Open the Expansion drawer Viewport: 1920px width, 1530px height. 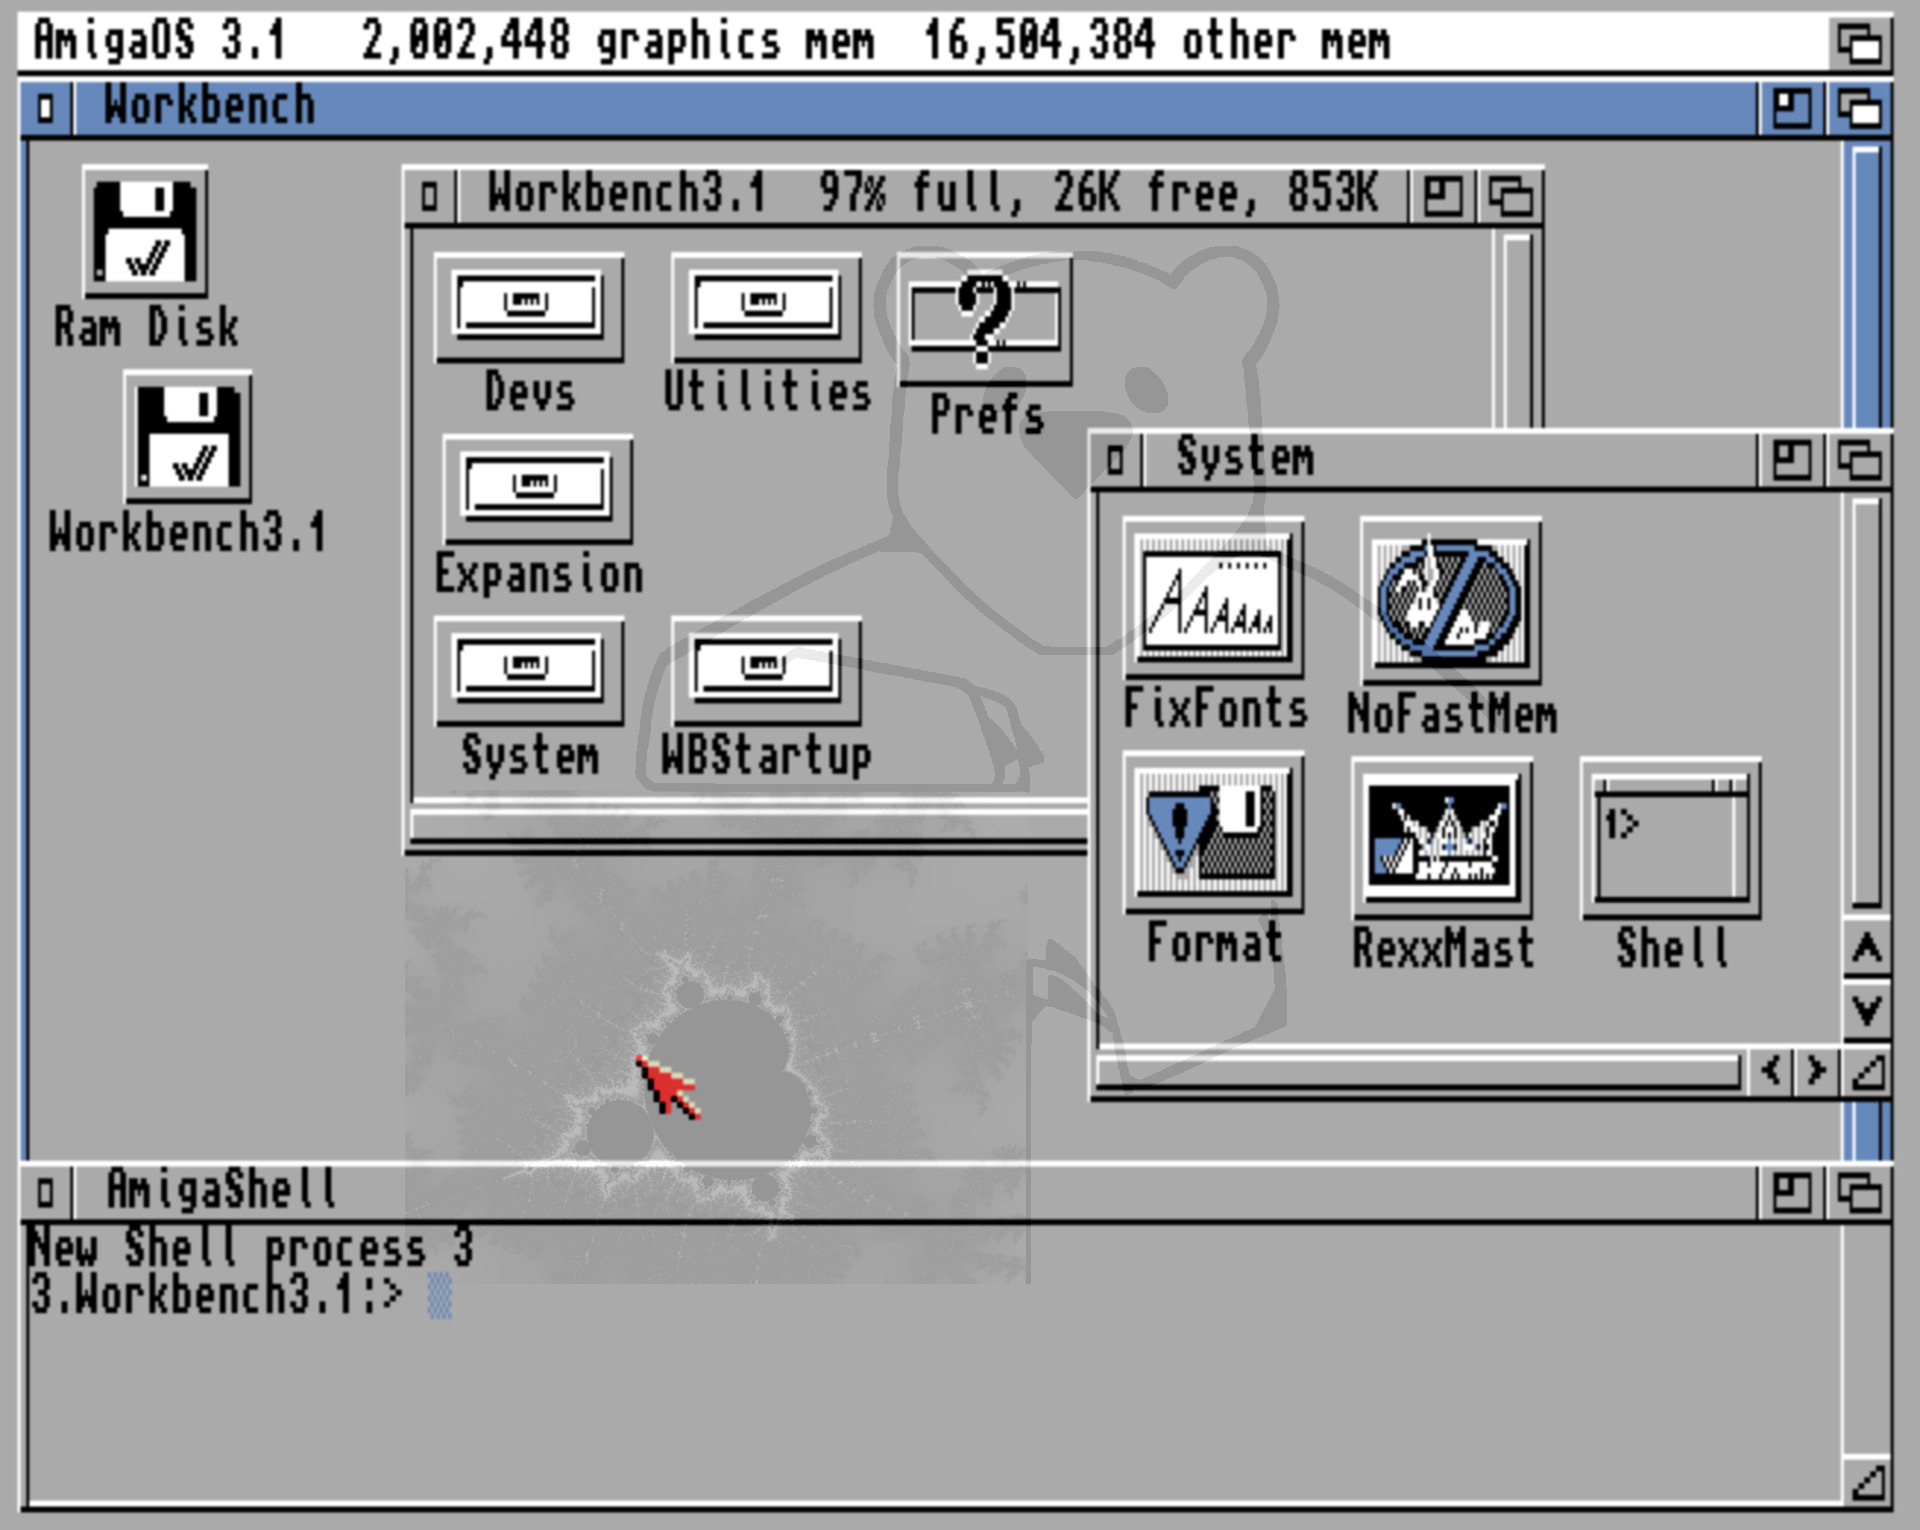point(537,487)
